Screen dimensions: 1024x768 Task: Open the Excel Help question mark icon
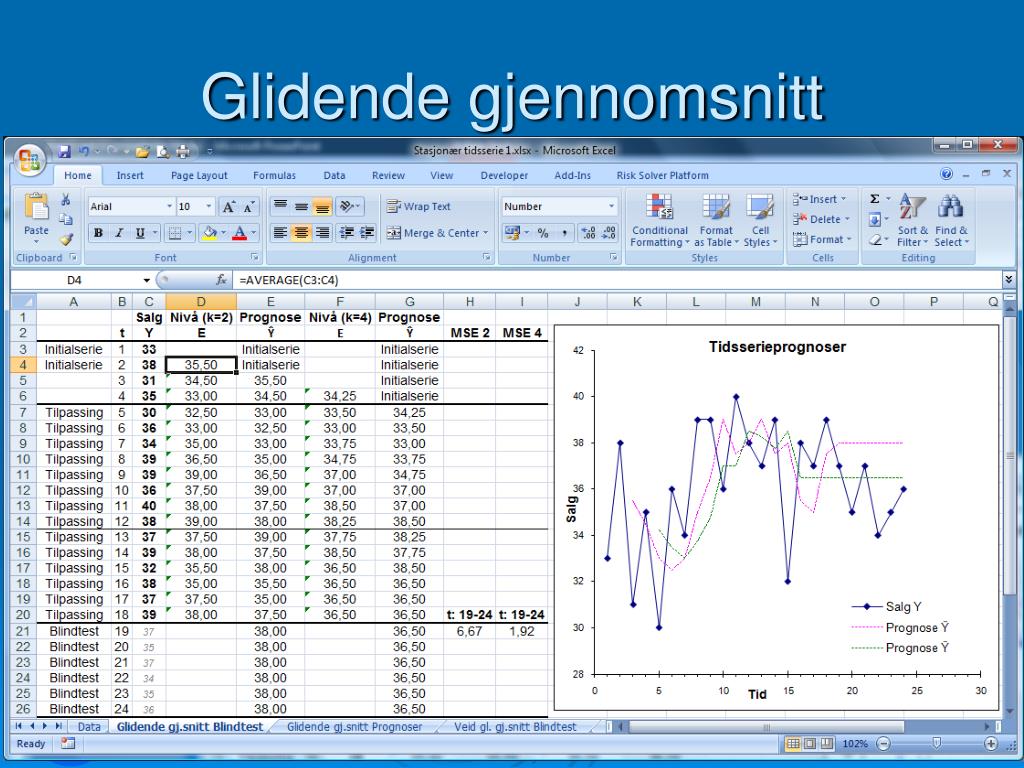tap(946, 174)
